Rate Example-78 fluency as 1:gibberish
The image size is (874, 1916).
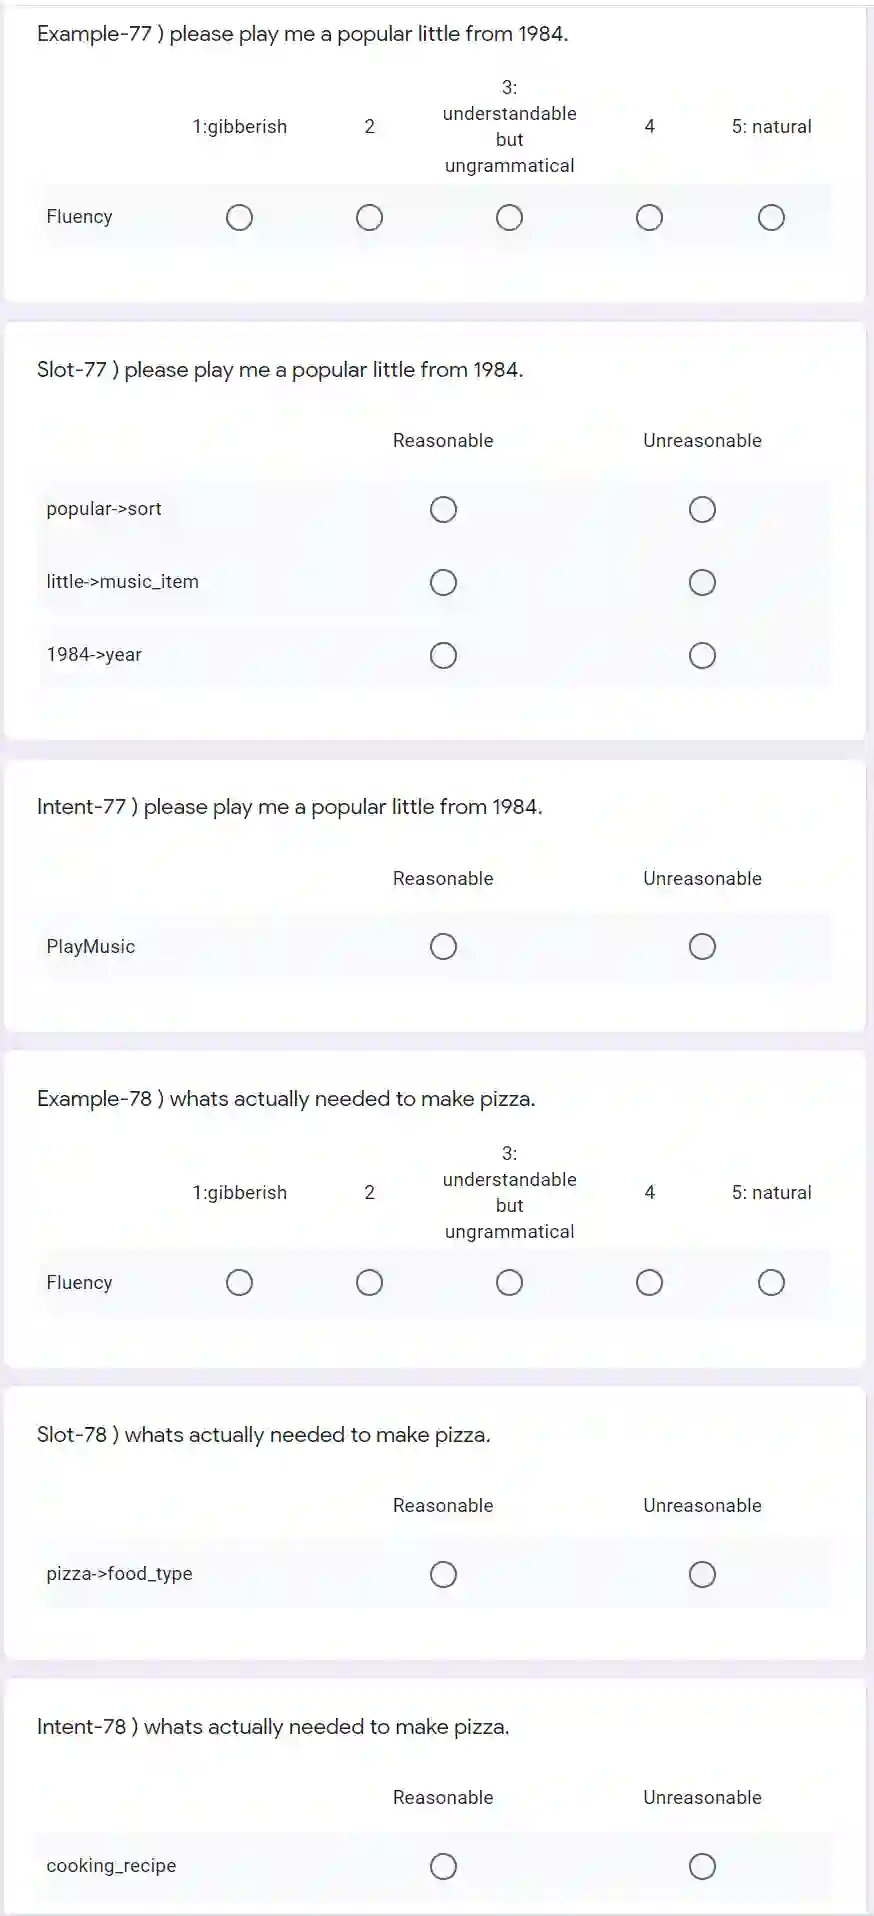click(239, 1283)
